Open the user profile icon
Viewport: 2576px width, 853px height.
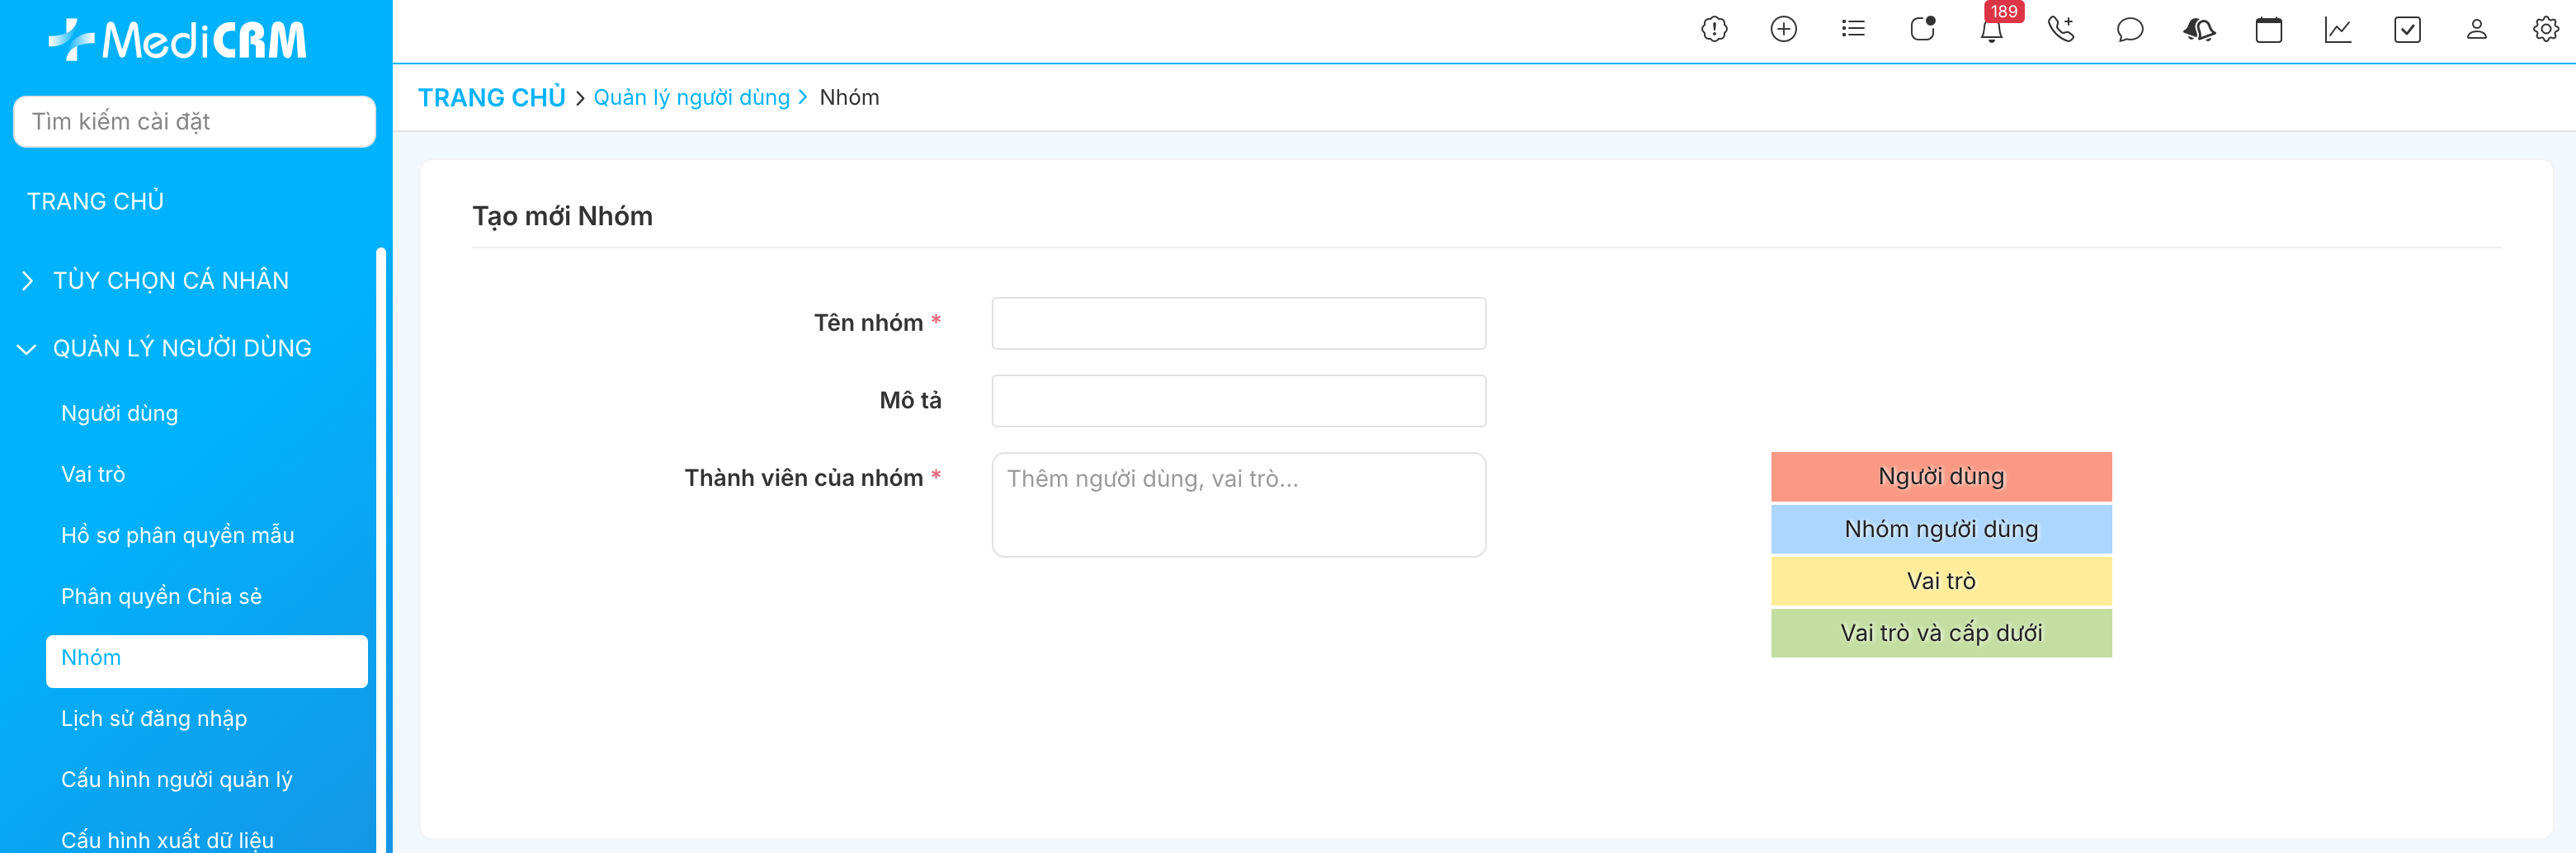(2476, 30)
